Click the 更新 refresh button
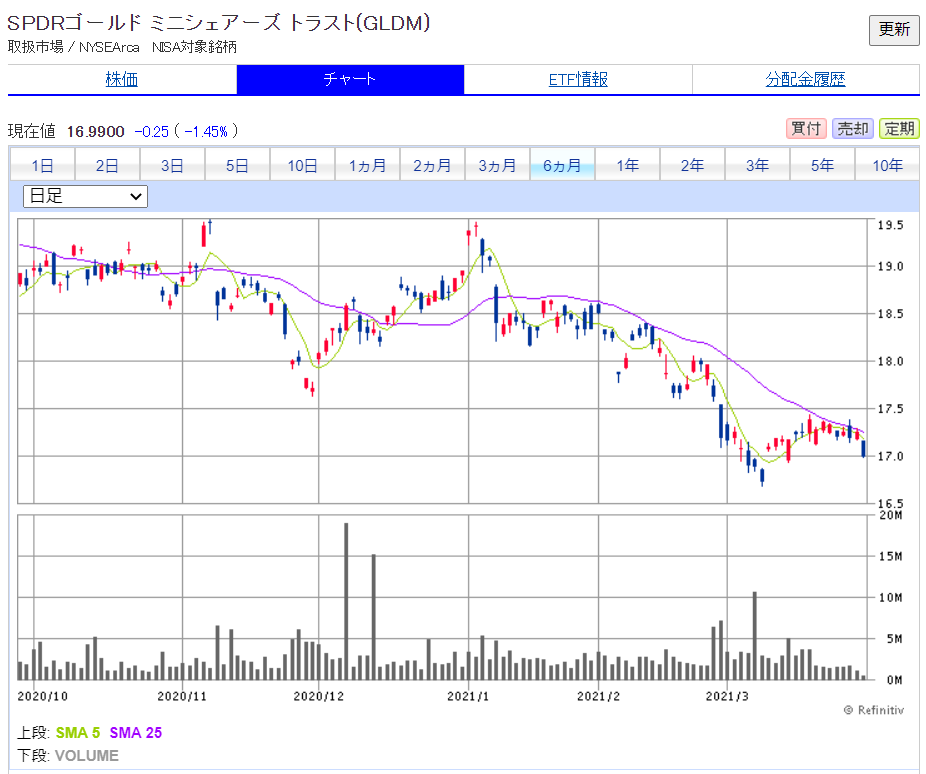Viewport: 926px width, 774px height. [x=894, y=30]
